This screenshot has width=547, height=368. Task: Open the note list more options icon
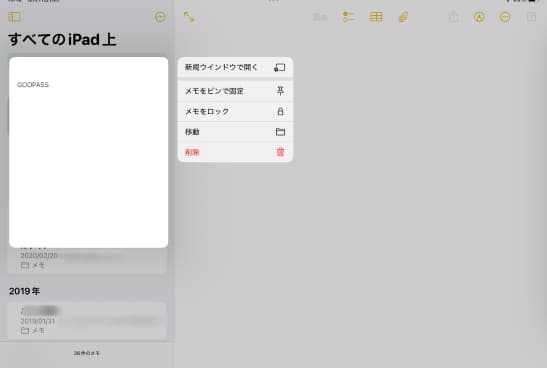pyautogui.click(x=160, y=17)
